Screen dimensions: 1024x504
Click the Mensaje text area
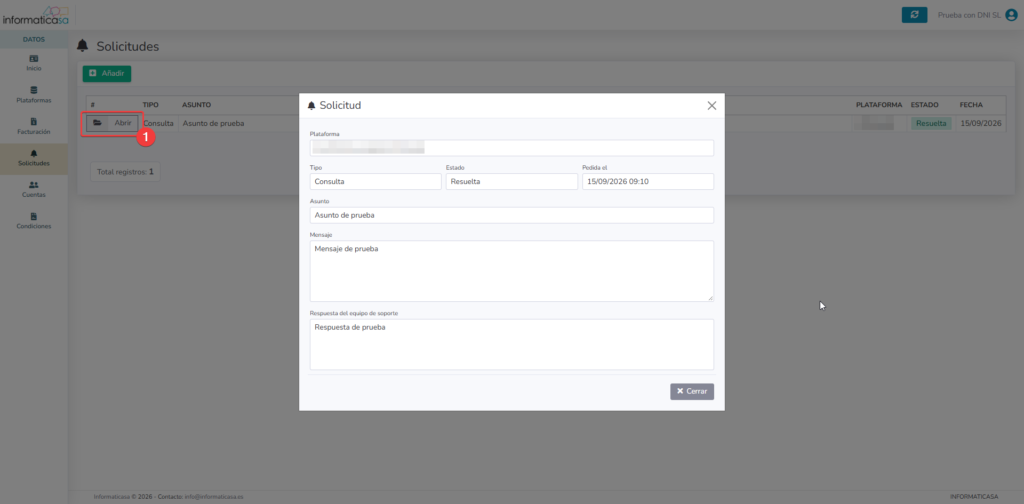(511, 271)
